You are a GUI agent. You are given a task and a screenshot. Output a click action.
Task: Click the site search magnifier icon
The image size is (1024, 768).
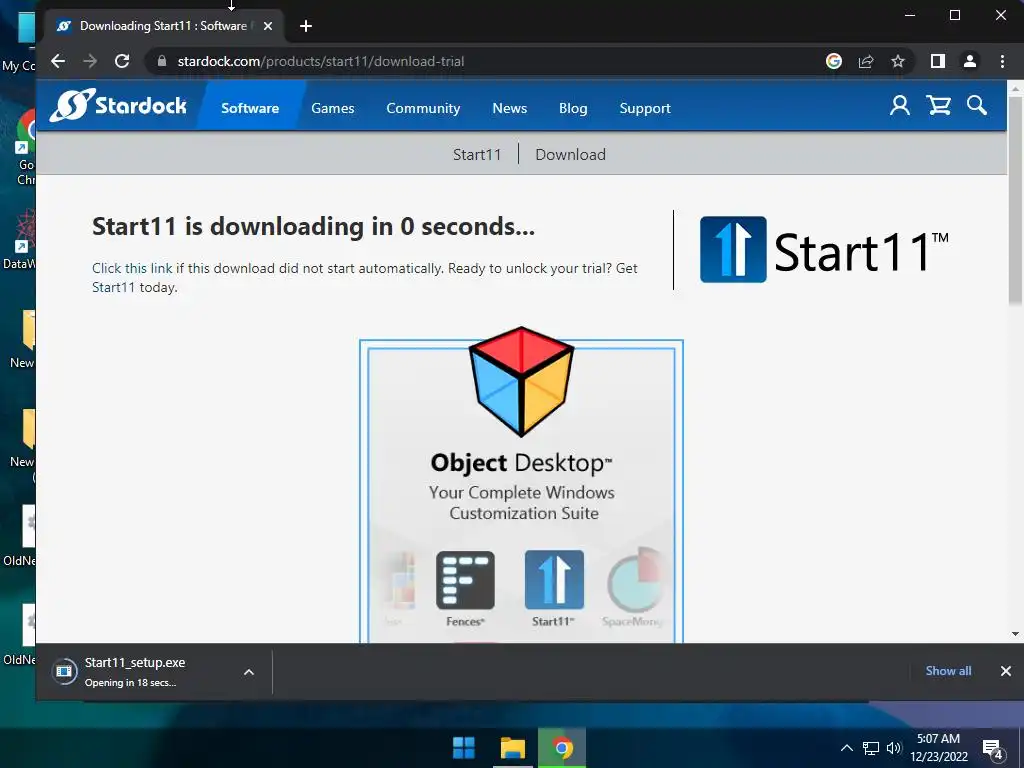click(977, 105)
